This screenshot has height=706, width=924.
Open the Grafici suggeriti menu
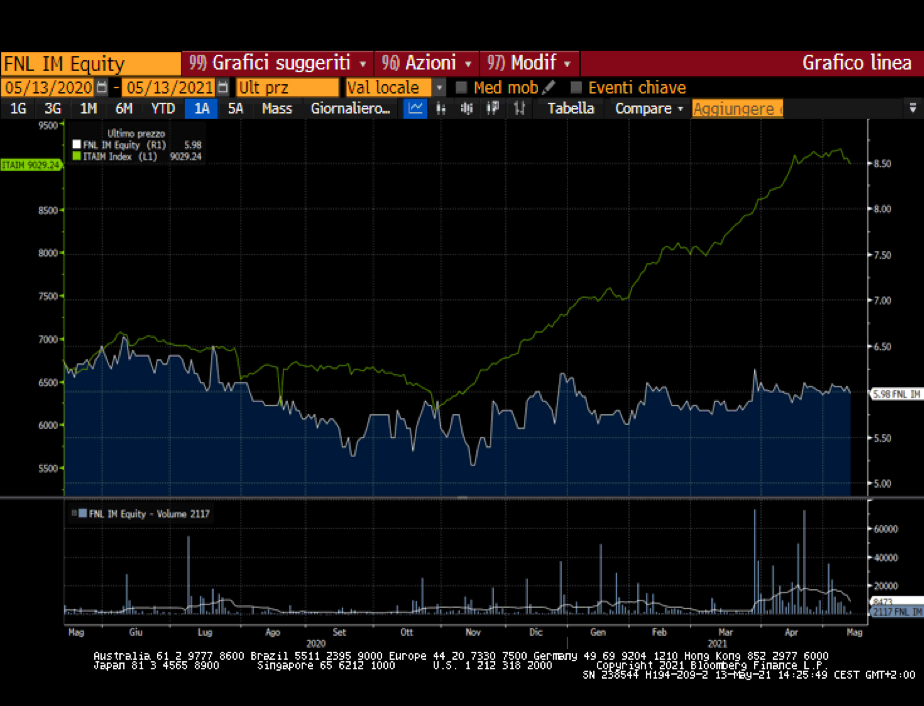[279, 63]
